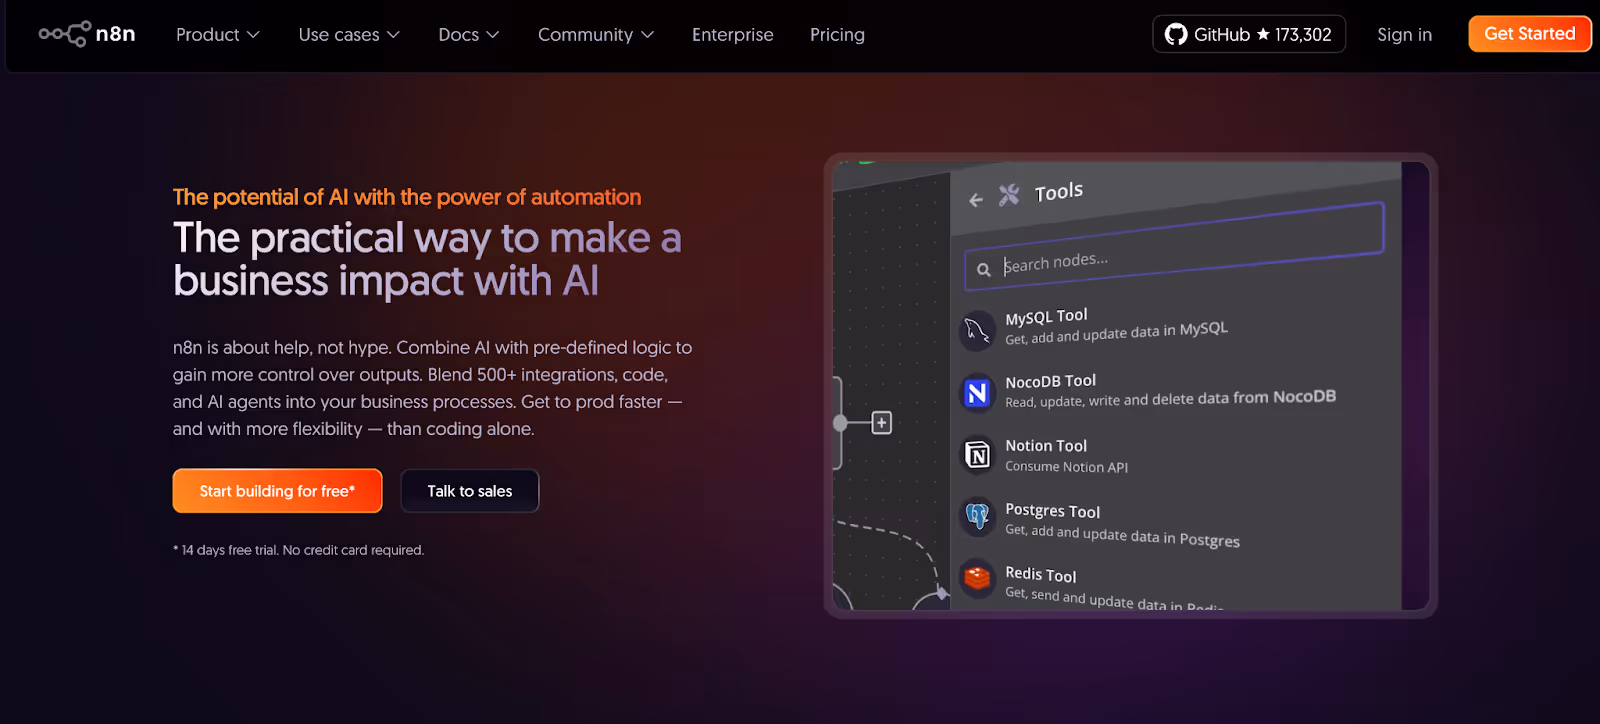Click the Notion Tool icon
1600x724 pixels.
click(977, 455)
